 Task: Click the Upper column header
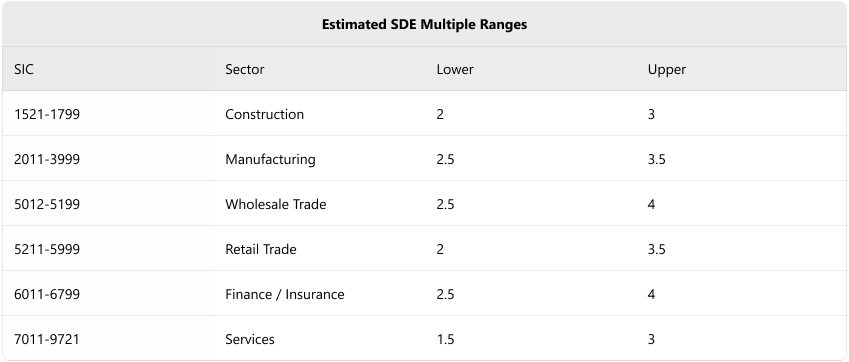[x=667, y=69]
